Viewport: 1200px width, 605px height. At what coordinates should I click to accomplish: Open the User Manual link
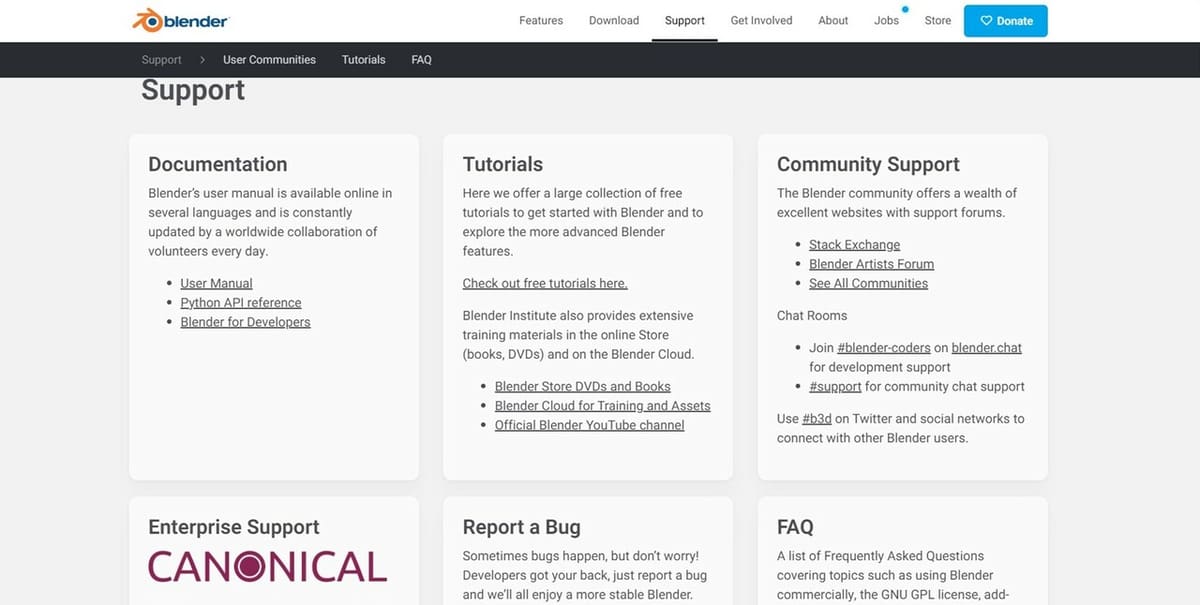[217, 283]
